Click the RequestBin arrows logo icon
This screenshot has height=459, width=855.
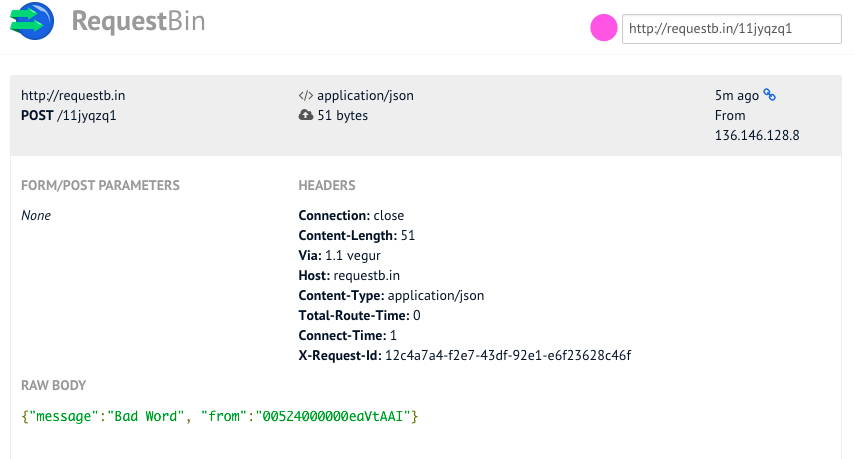pos(32,21)
